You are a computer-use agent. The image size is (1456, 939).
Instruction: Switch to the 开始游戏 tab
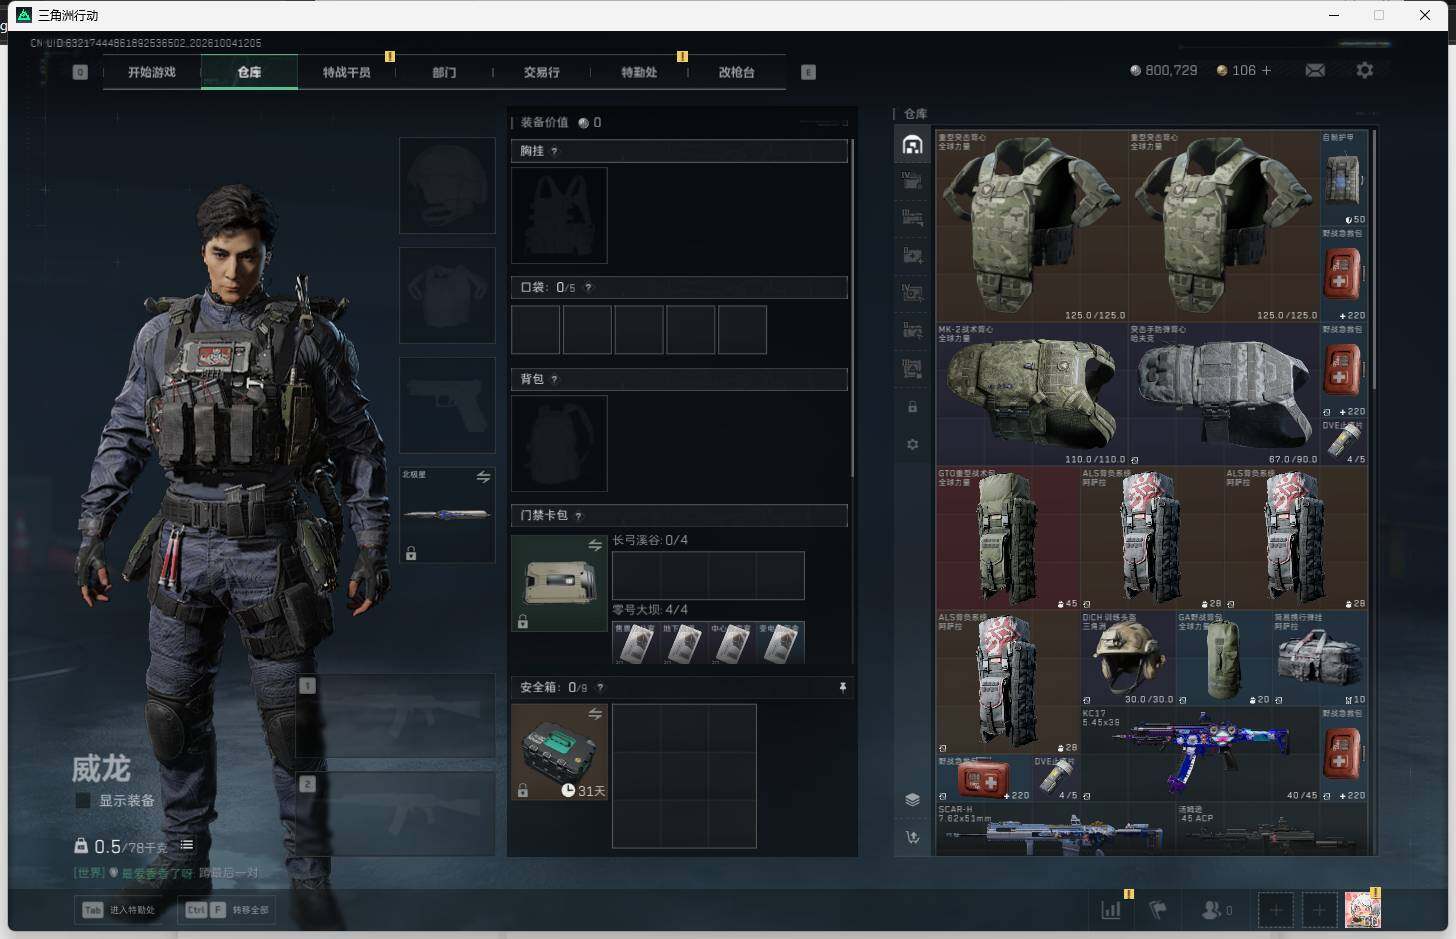click(152, 72)
